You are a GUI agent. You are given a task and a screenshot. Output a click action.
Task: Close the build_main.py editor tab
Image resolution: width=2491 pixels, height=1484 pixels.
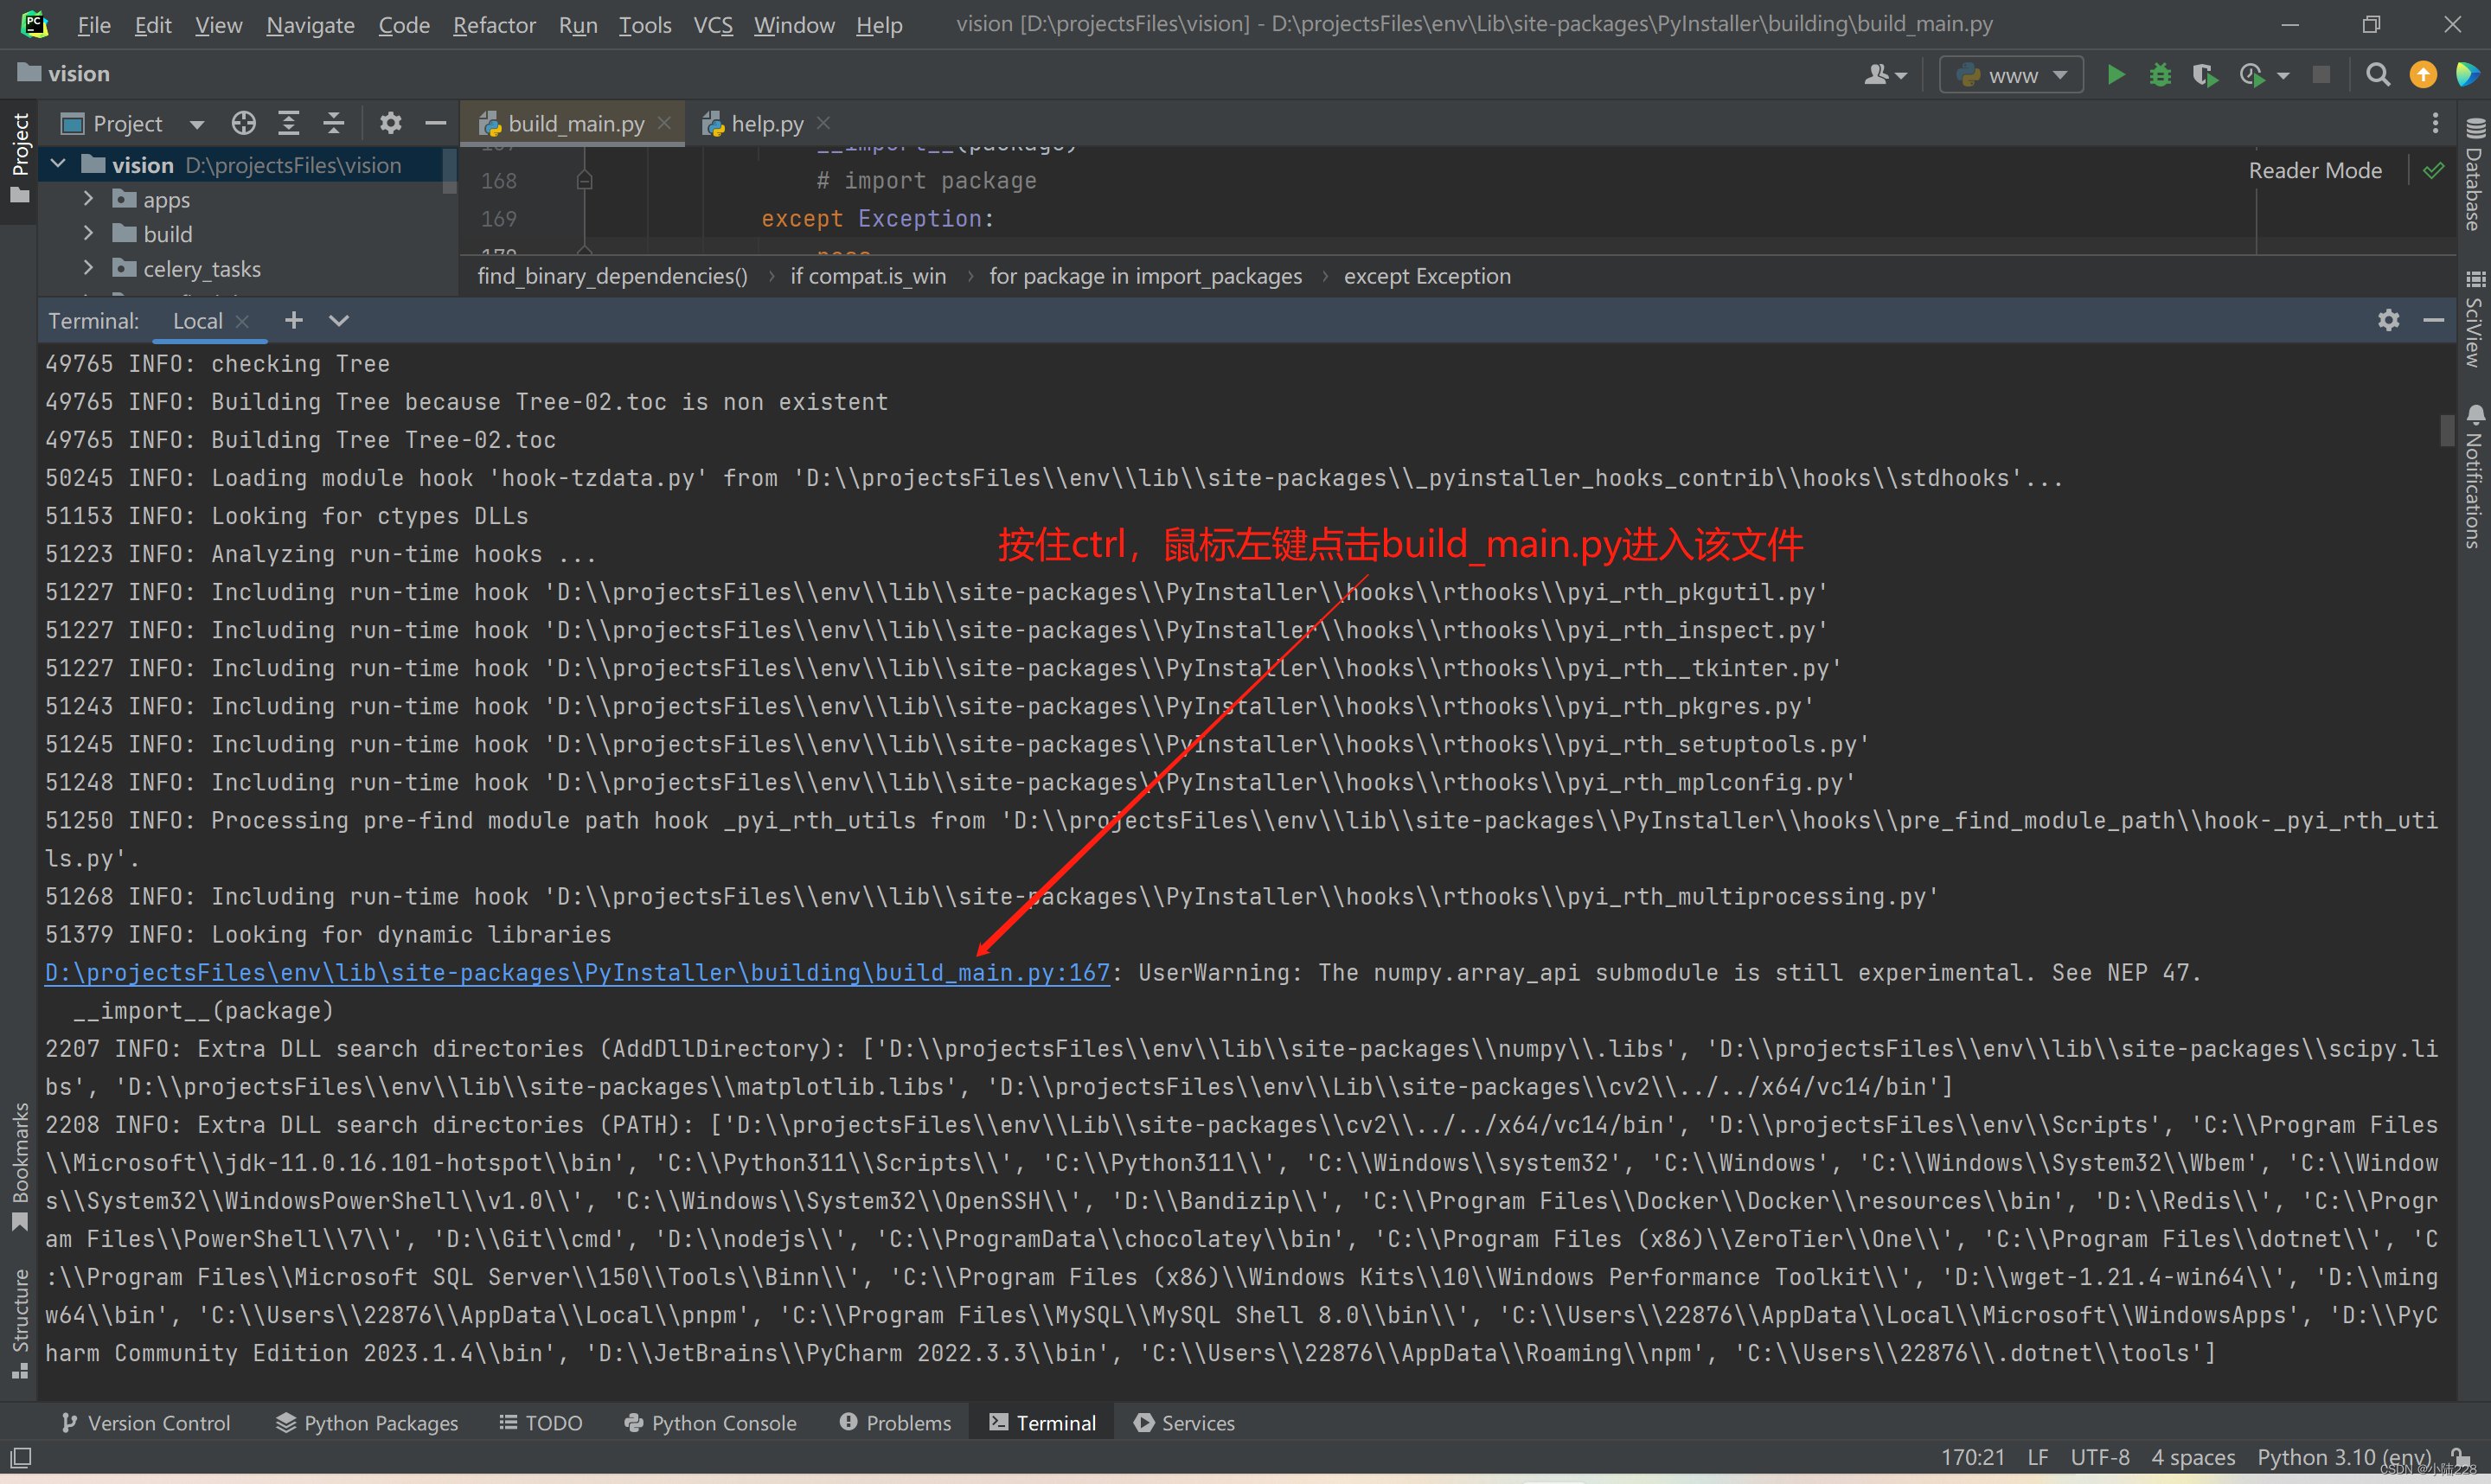(664, 123)
